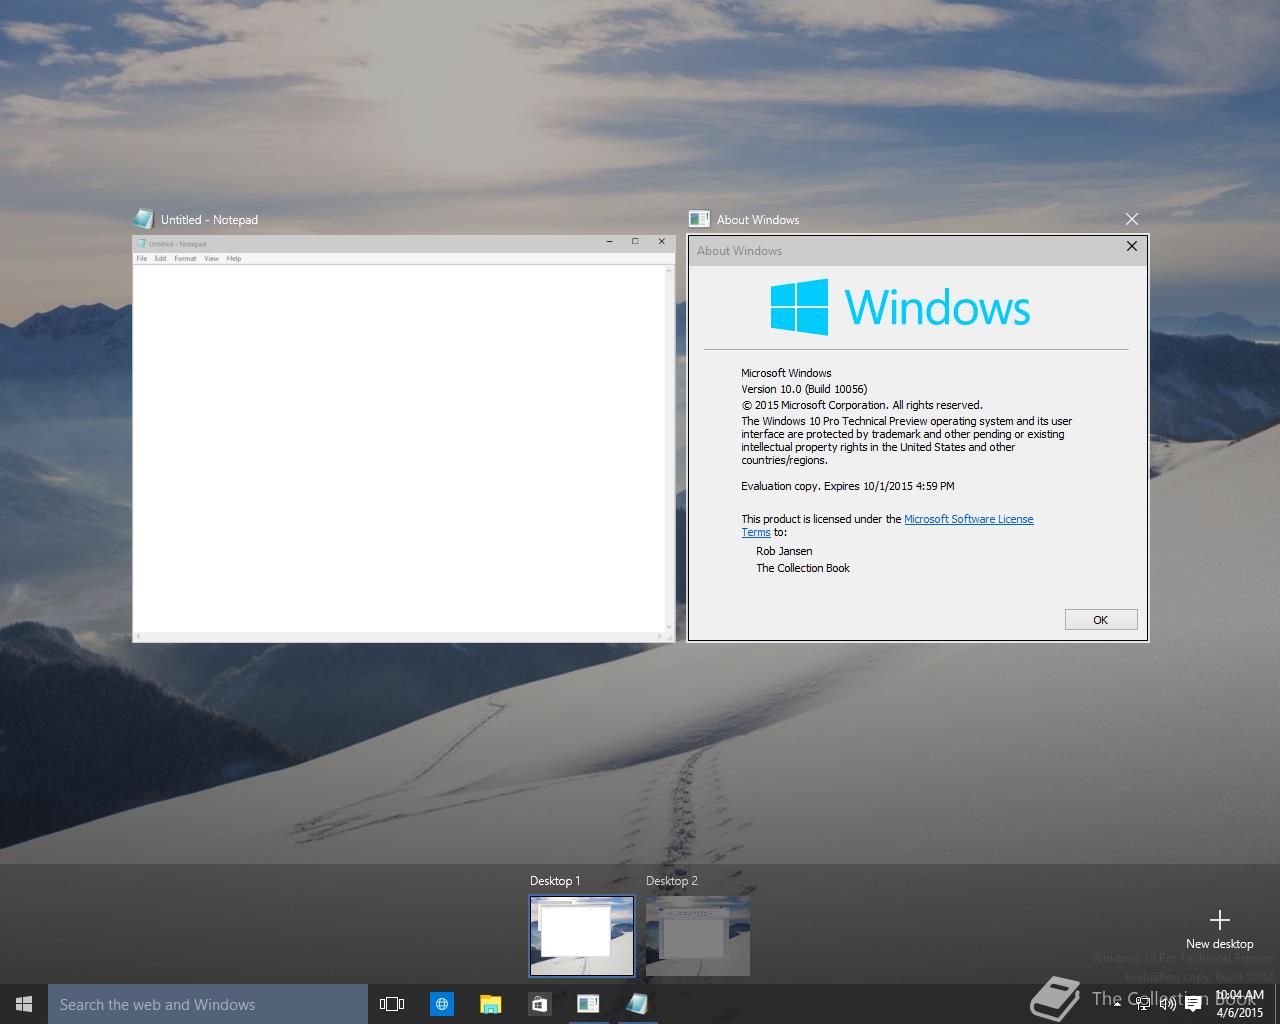Click the Task View taskbar icon
Screen dimensions: 1280x1024
click(x=392, y=1004)
